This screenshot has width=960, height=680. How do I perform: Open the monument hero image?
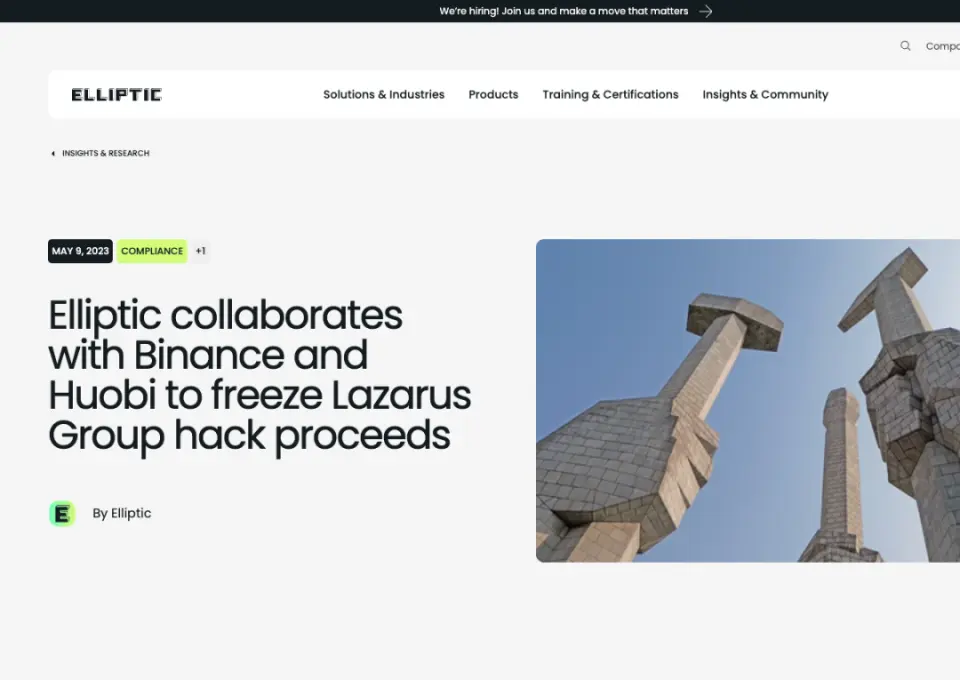click(x=748, y=400)
